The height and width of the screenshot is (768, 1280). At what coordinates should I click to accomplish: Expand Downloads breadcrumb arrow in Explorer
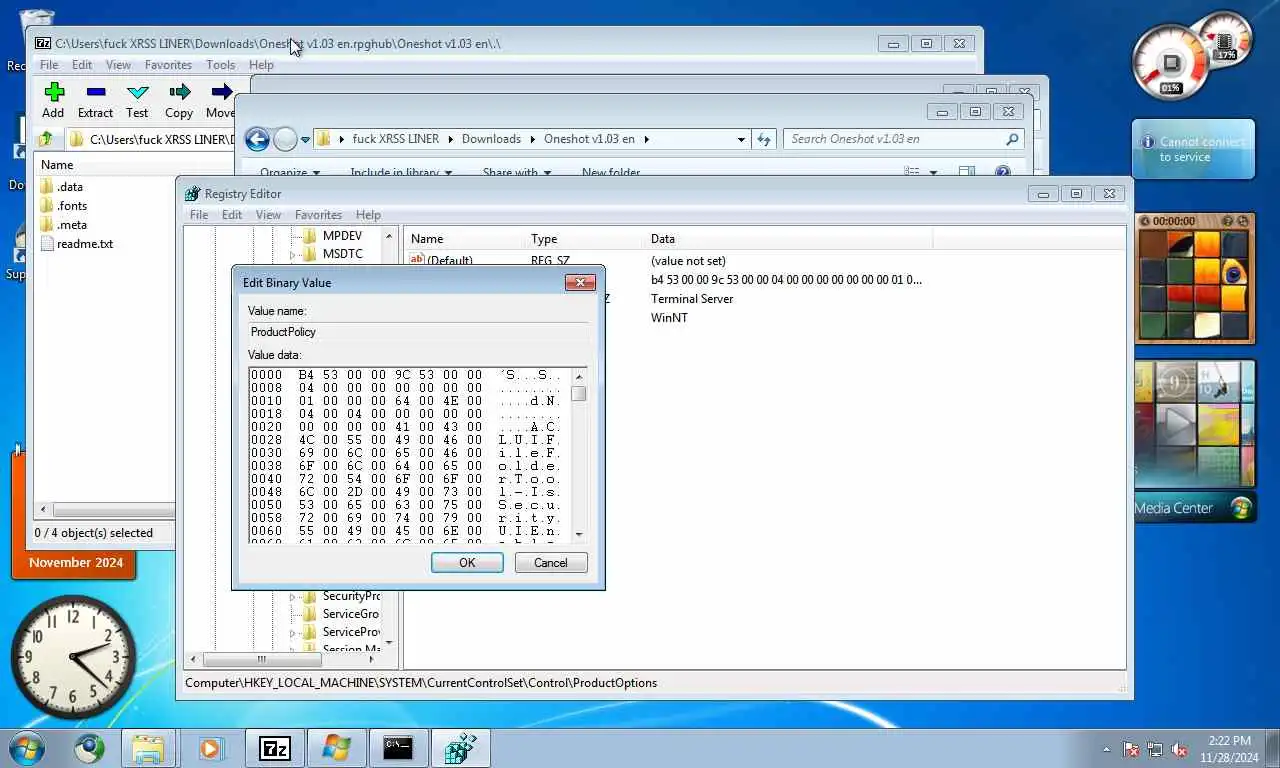533,139
